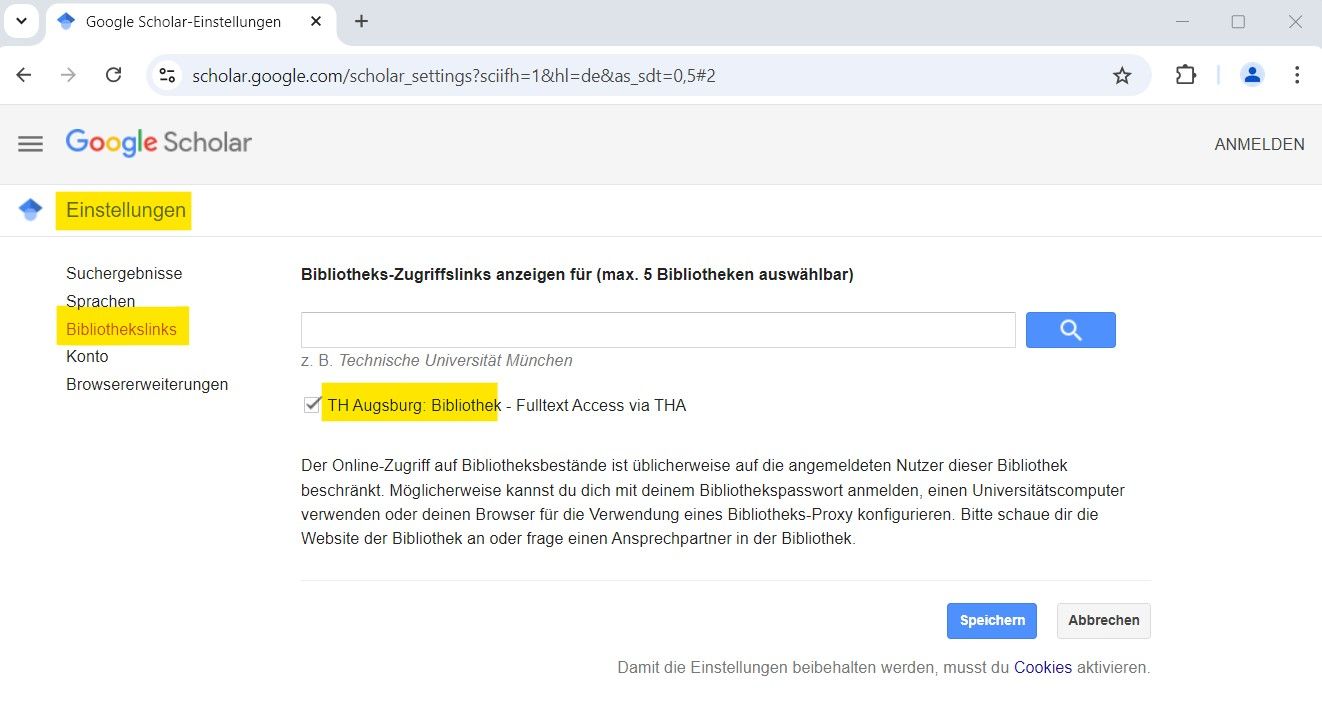Uncheck the TH Augsburg Bibliothek checkbox
The image size is (1322, 707).
tap(311, 404)
